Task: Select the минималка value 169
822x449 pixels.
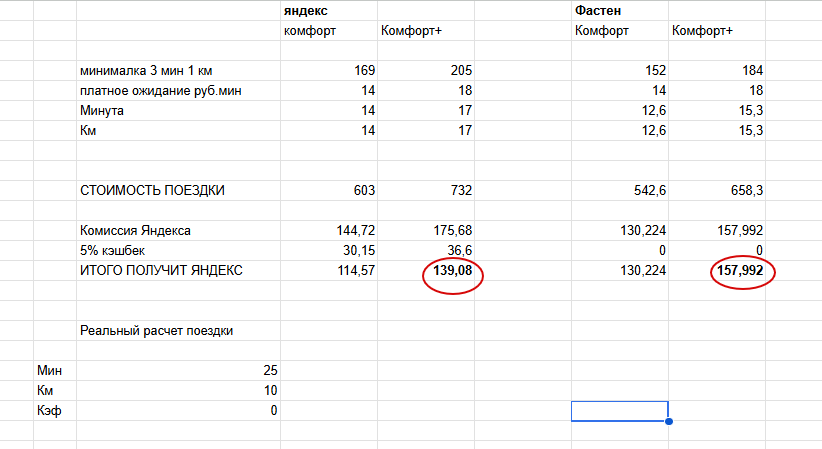Action: click(364, 70)
